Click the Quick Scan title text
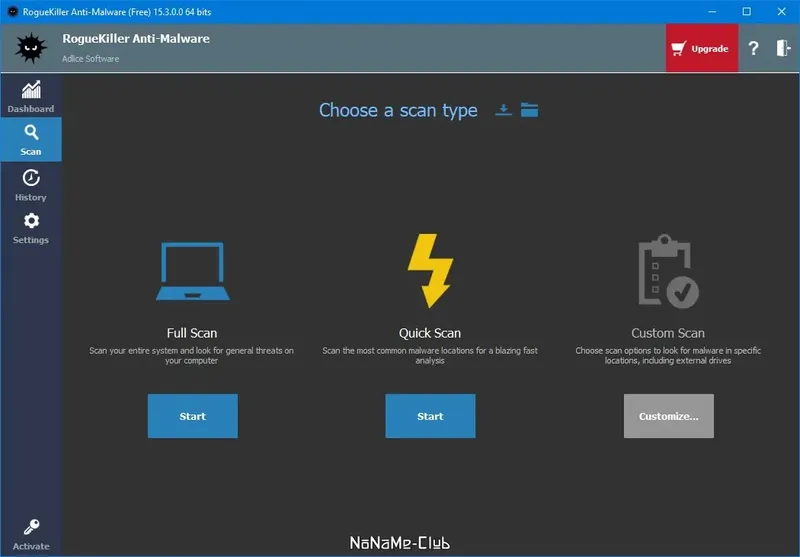Image resolution: width=800 pixels, height=557 pixels. coord(430,333)
